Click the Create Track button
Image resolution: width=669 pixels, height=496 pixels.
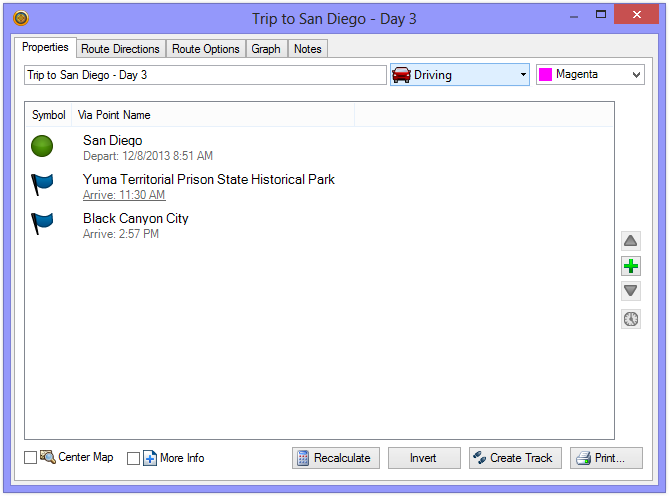click(x=515, y=458)
